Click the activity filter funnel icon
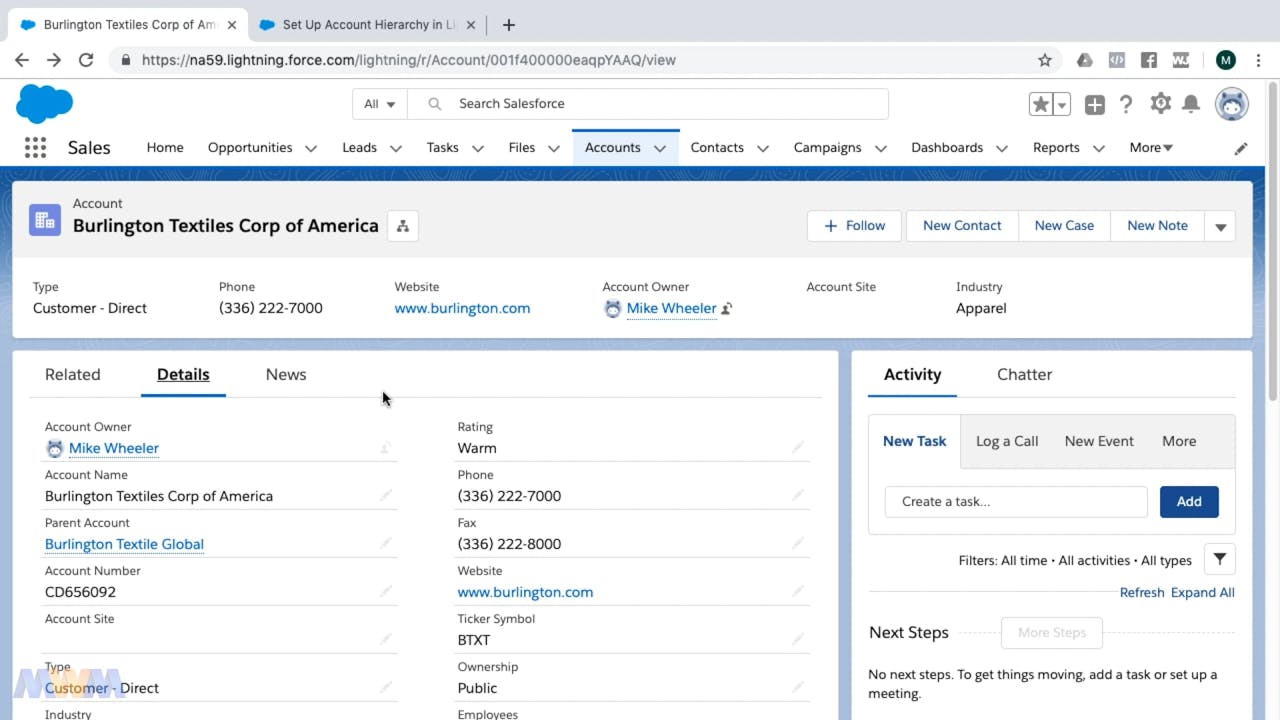 (x=1220, y=560)
